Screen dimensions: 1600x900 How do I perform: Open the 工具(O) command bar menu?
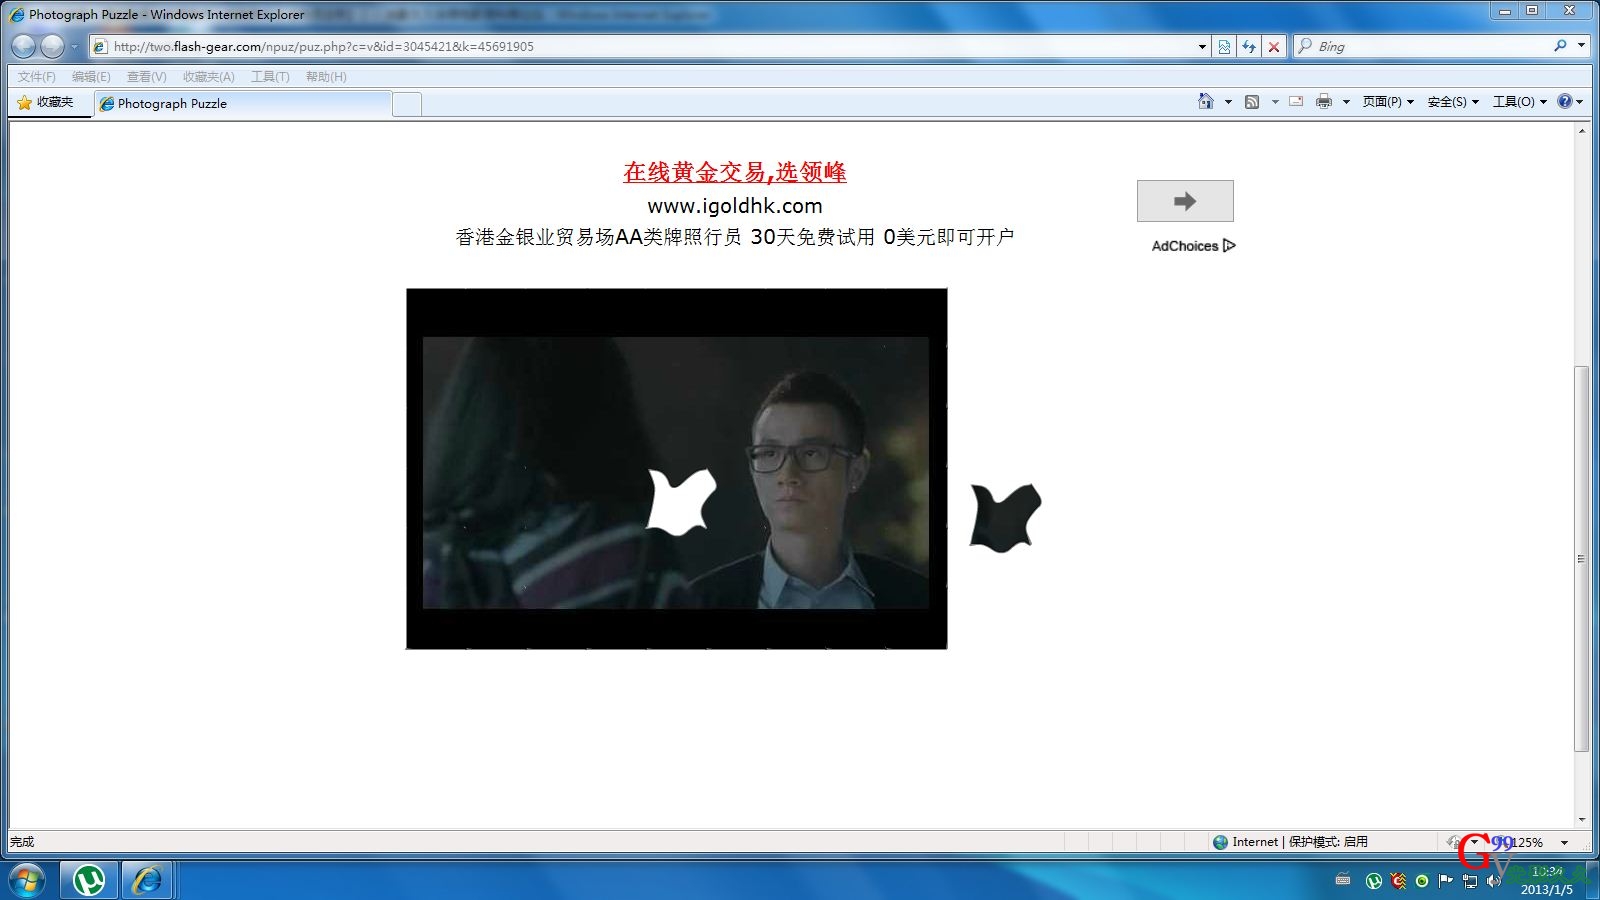pyautogui.click(x=1520, y=102)
